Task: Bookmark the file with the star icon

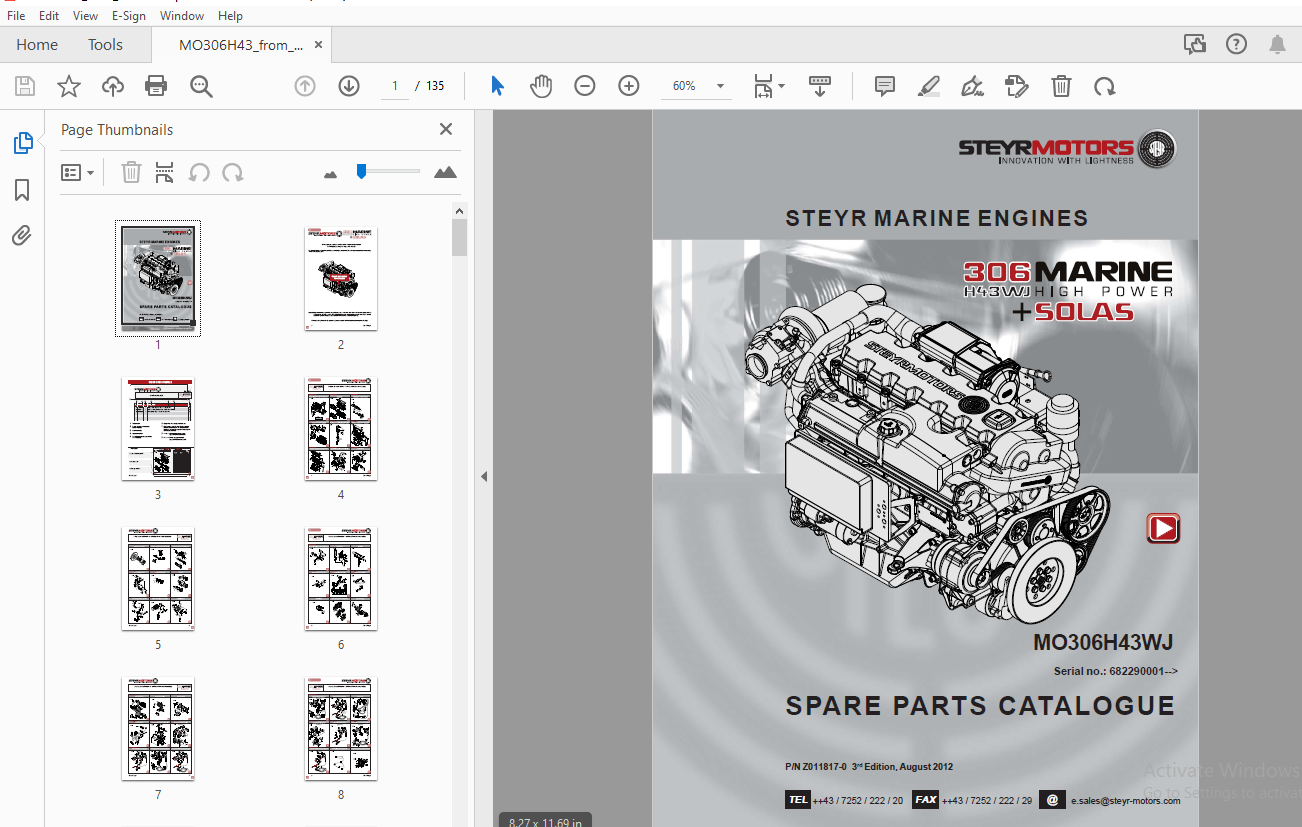Action: [68, 86]
